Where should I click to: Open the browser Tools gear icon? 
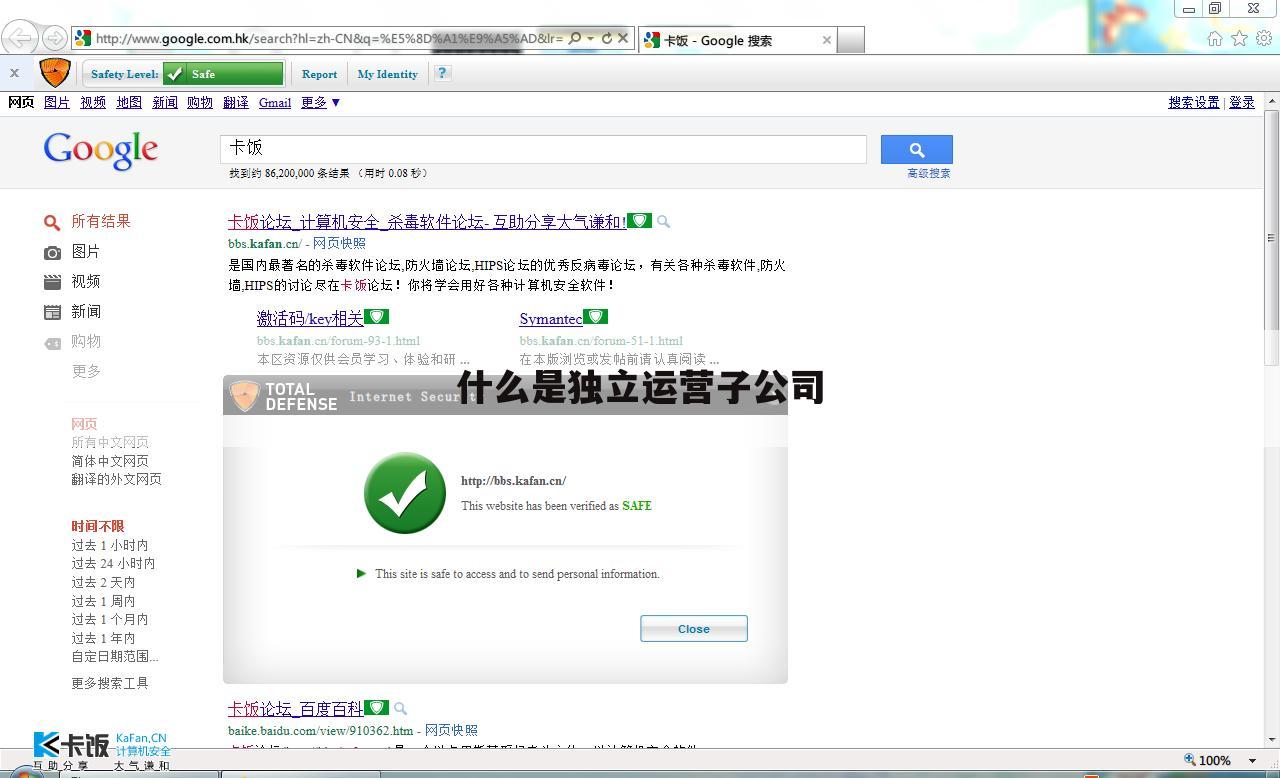(1264, 39)
